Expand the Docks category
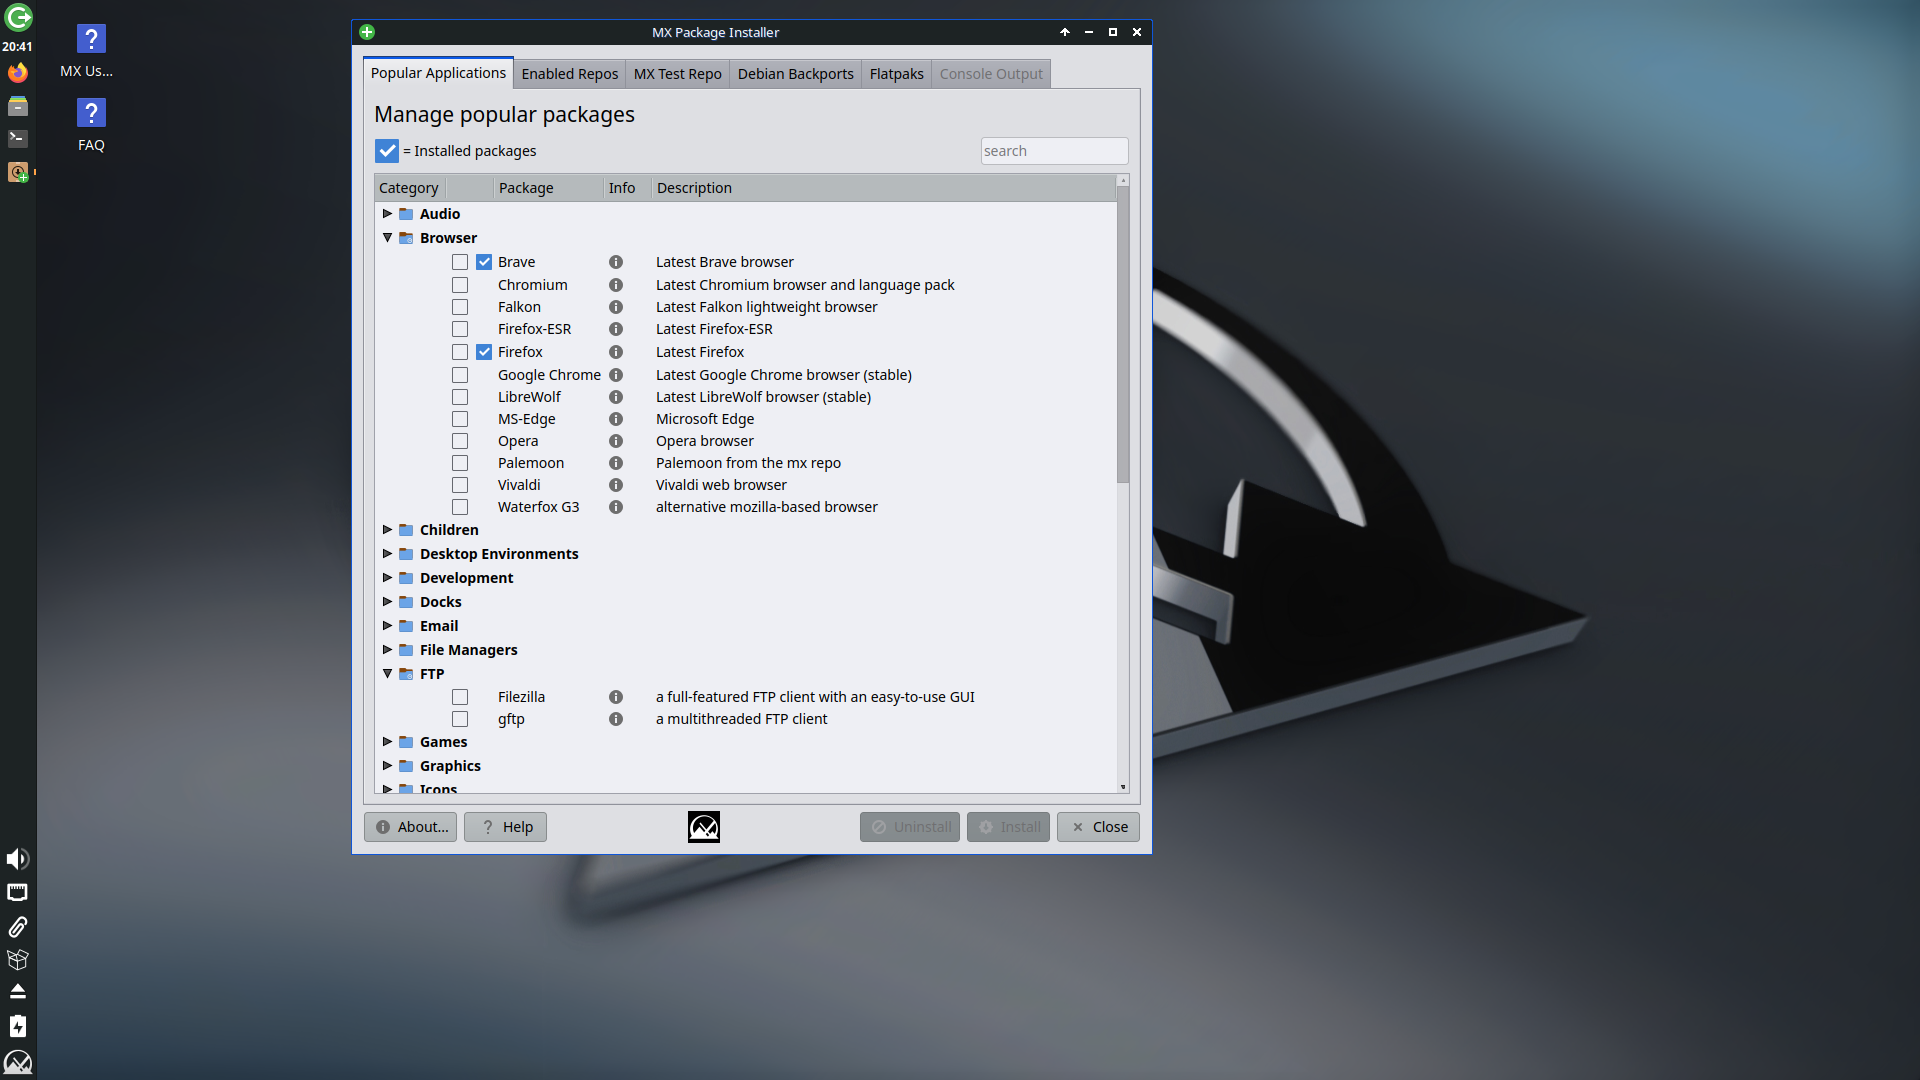The width and height of the screenshot is (1920, 1080). pos(387,602)
